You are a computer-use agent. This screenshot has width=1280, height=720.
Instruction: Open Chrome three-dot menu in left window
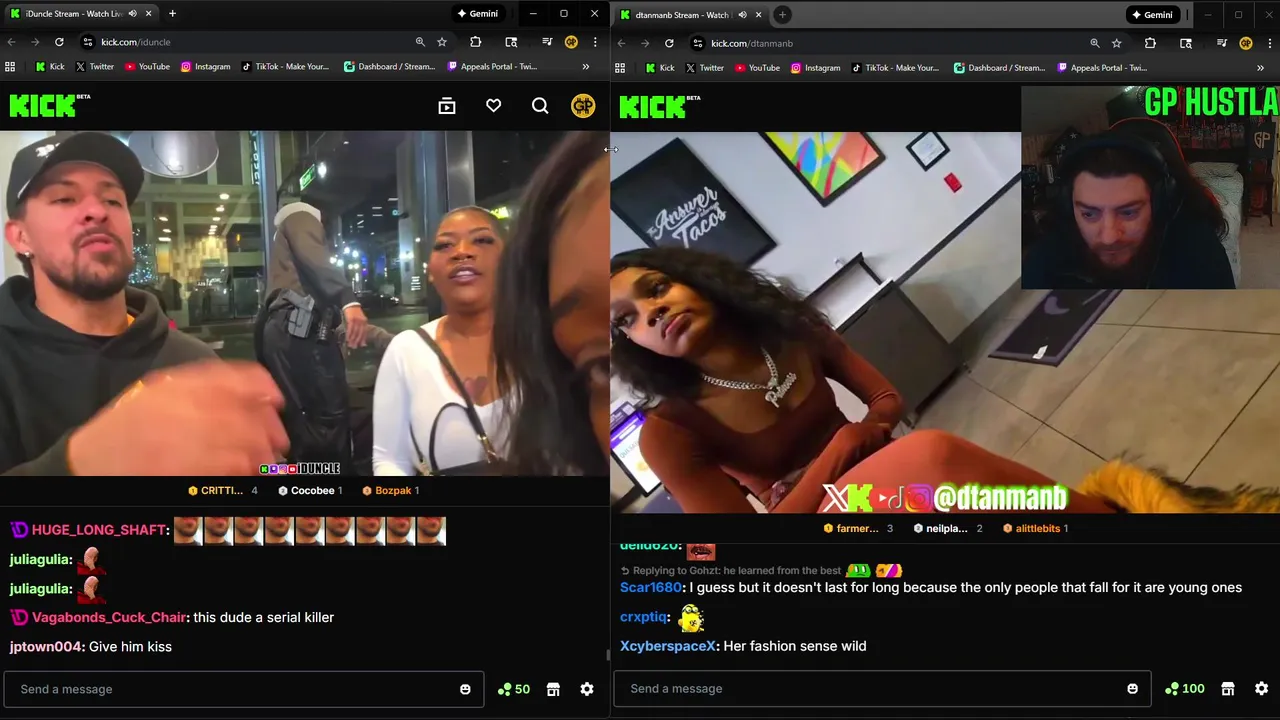click(x=595, y=42)
